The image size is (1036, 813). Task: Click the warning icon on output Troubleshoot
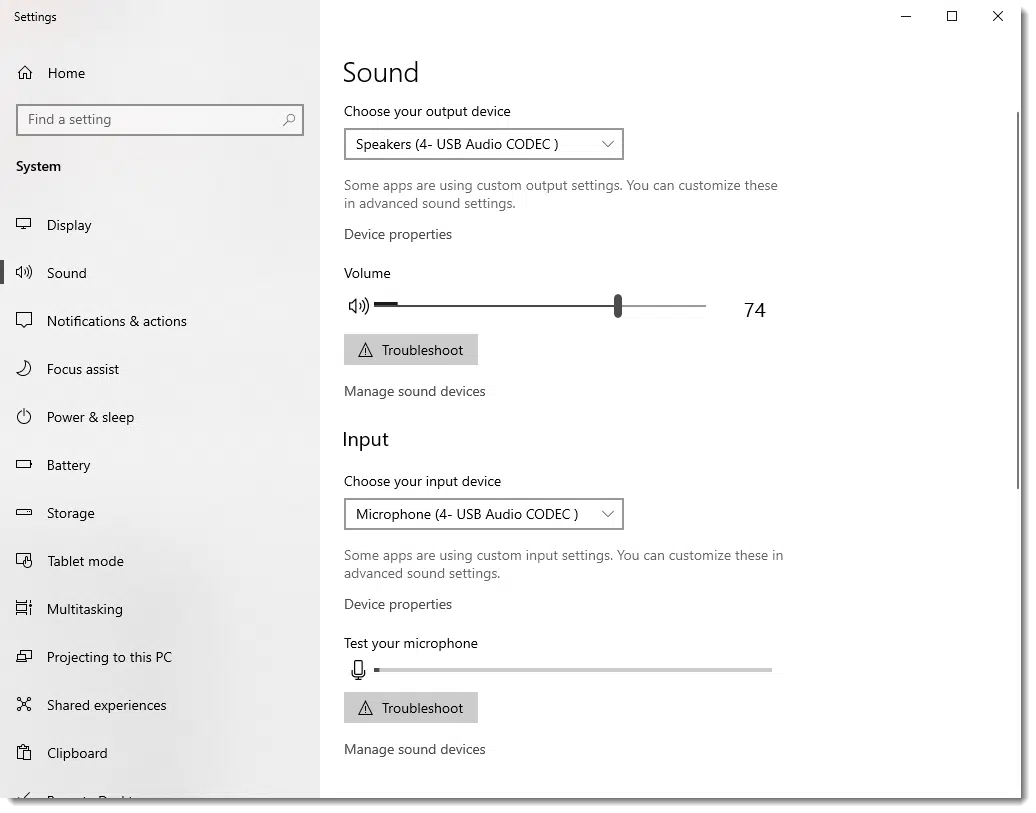(x=365, y=350)
